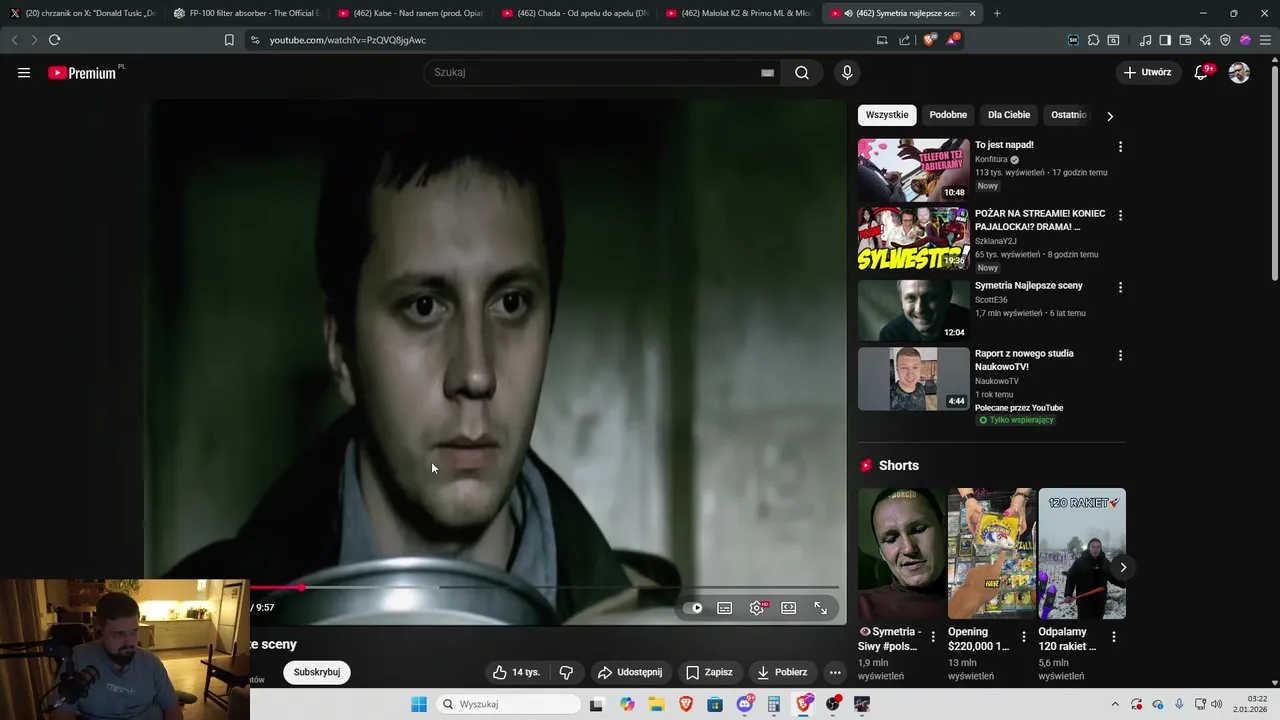
Task: Open the browser extensions puzzle icon
Action: [x=1093, y=40]
